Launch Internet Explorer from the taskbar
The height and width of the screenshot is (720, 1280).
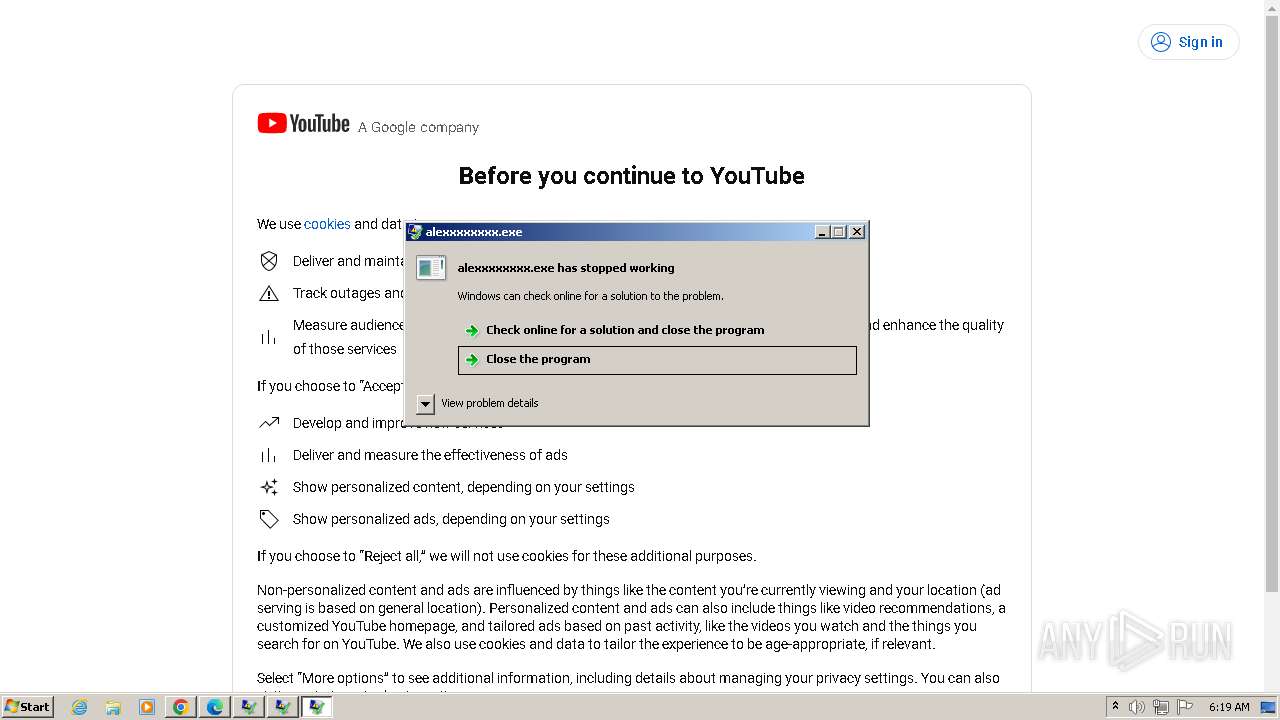pyautogui.click(x=79, y=707)
